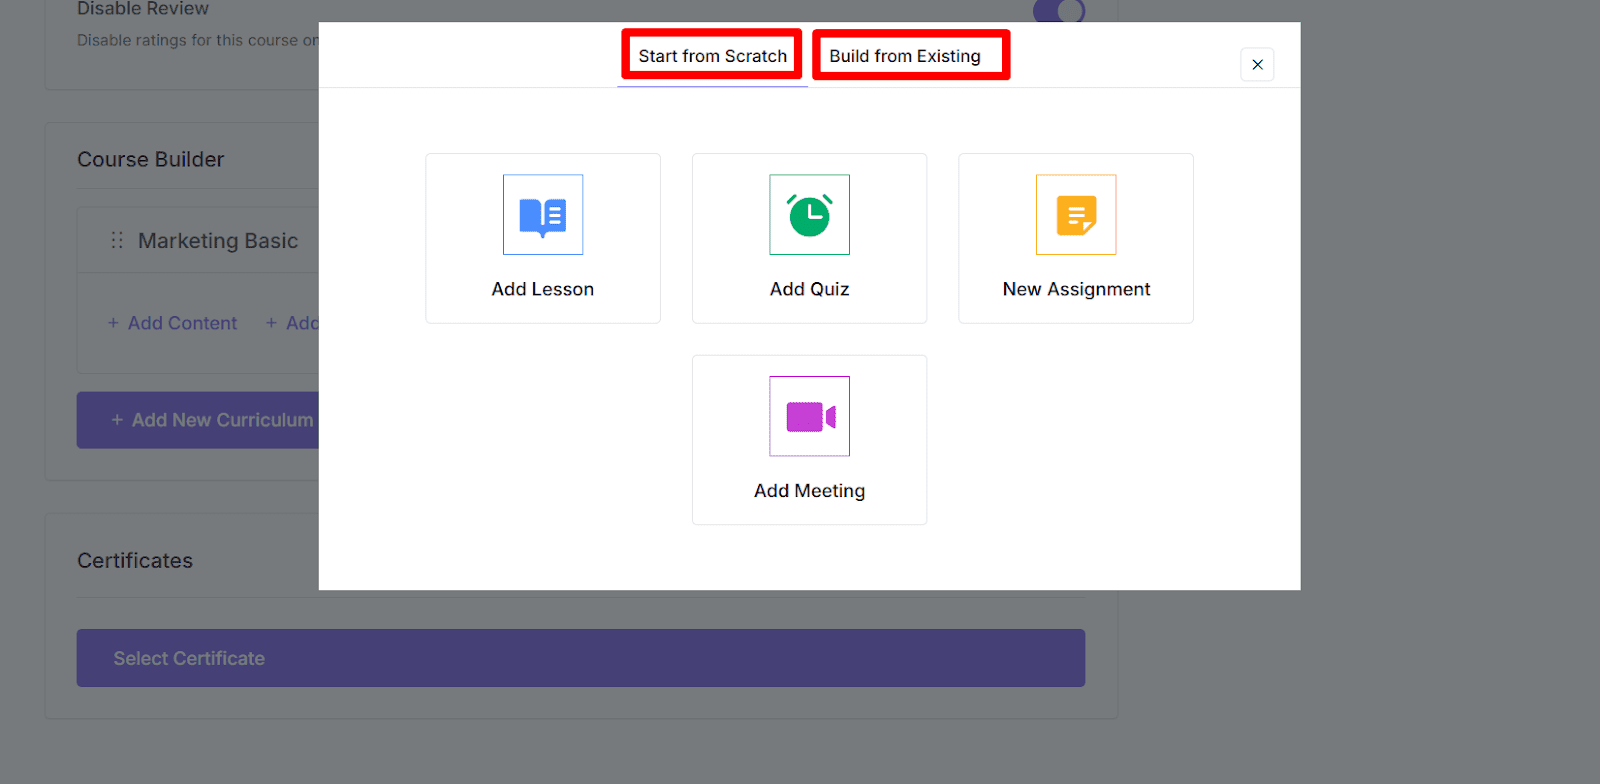Click the drag handle beside Marketing Basic
The height and width of the screenshot is (784, 1600).
click(x=117, y=241)
